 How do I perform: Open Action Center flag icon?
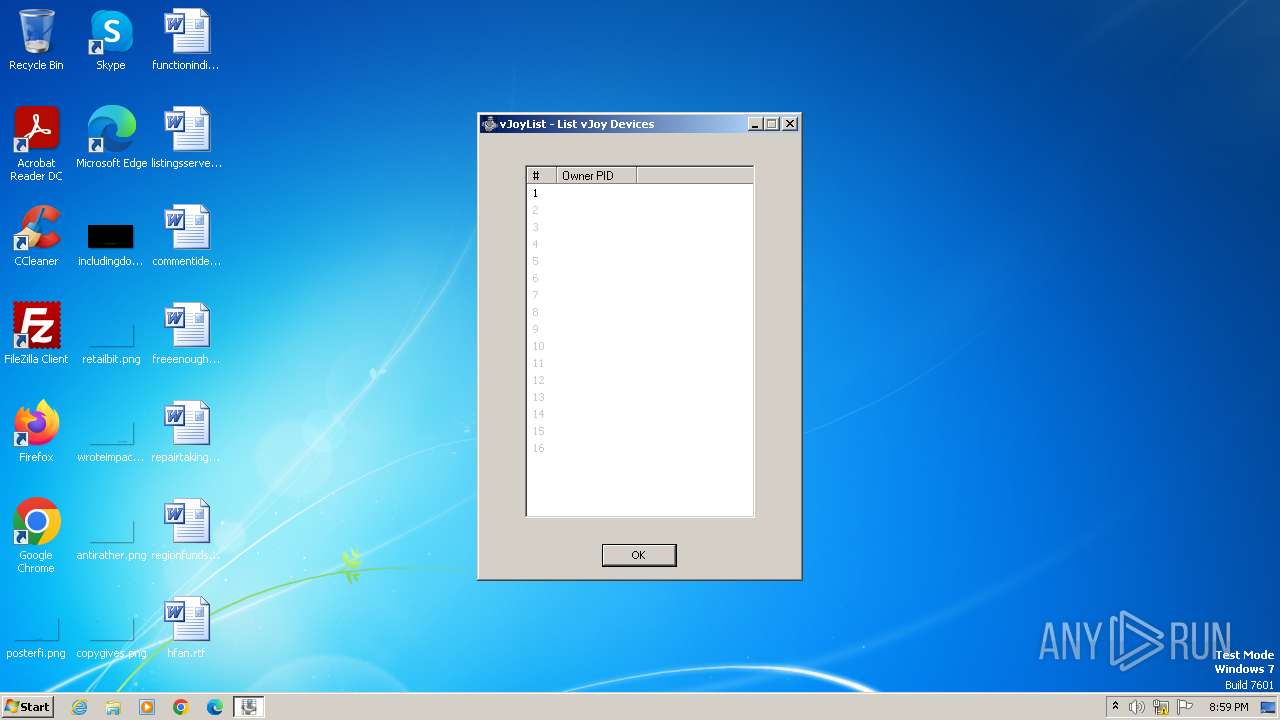pyautogui.click(x=1185, y=707)
